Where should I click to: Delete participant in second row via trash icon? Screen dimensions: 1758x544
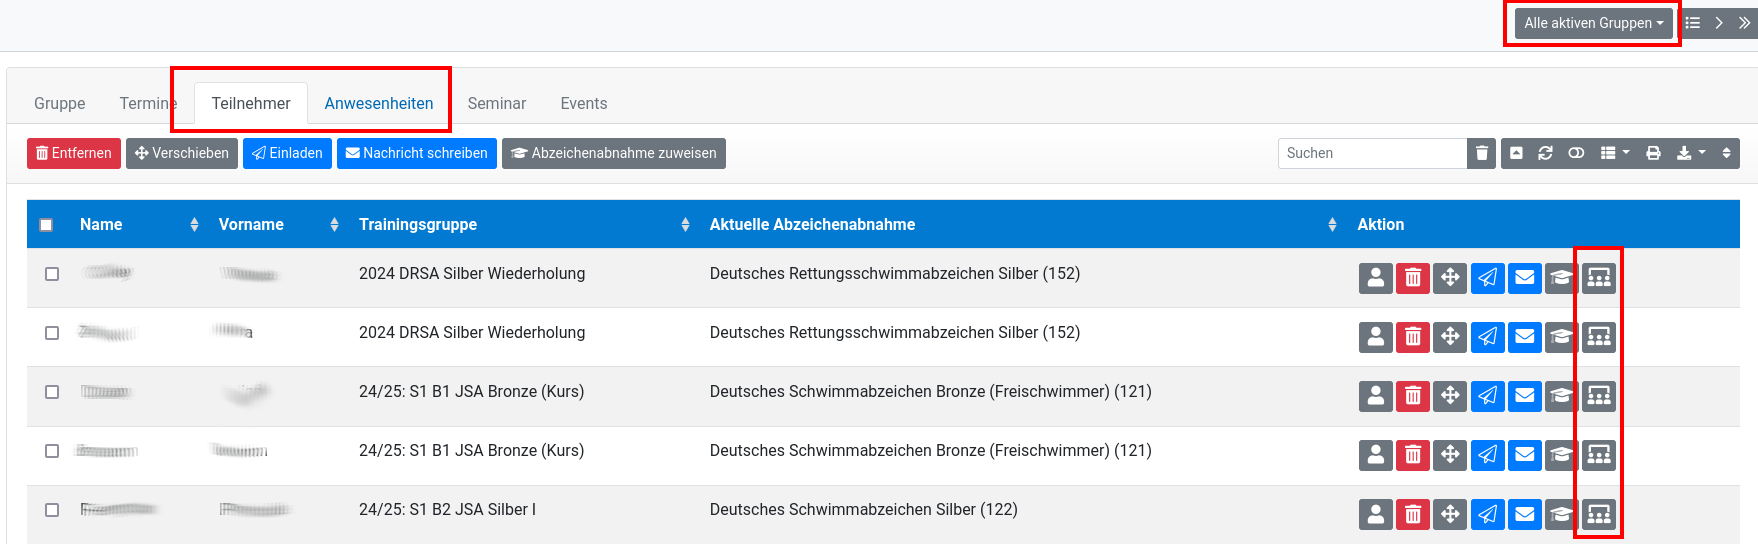[x=1413, y=337]
